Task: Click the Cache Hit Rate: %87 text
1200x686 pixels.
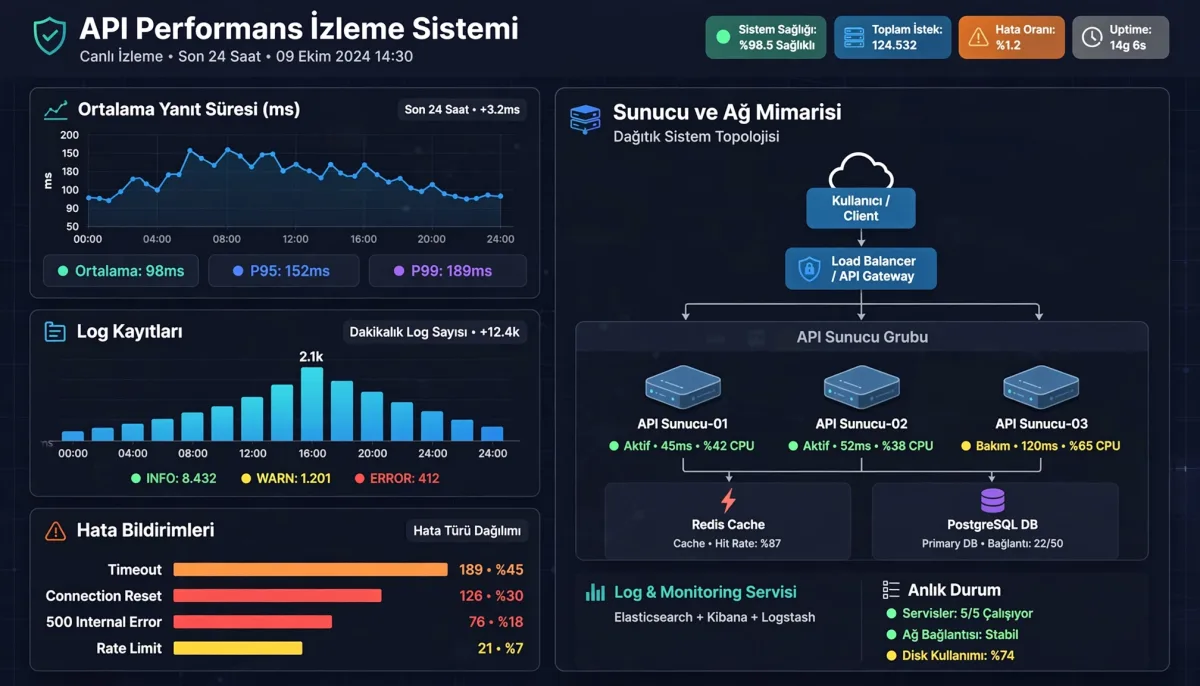Action: point(727,544)
